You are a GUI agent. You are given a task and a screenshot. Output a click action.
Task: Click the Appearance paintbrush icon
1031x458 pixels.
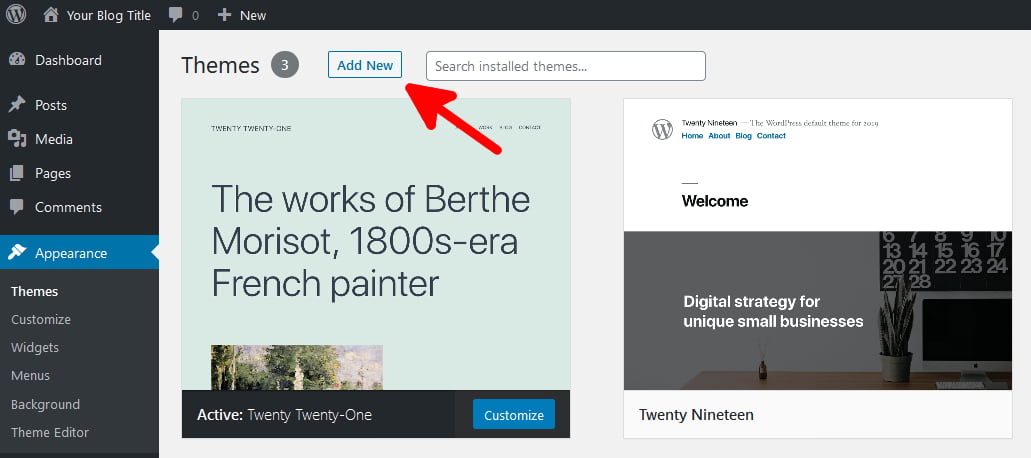(x=17, y=252)
